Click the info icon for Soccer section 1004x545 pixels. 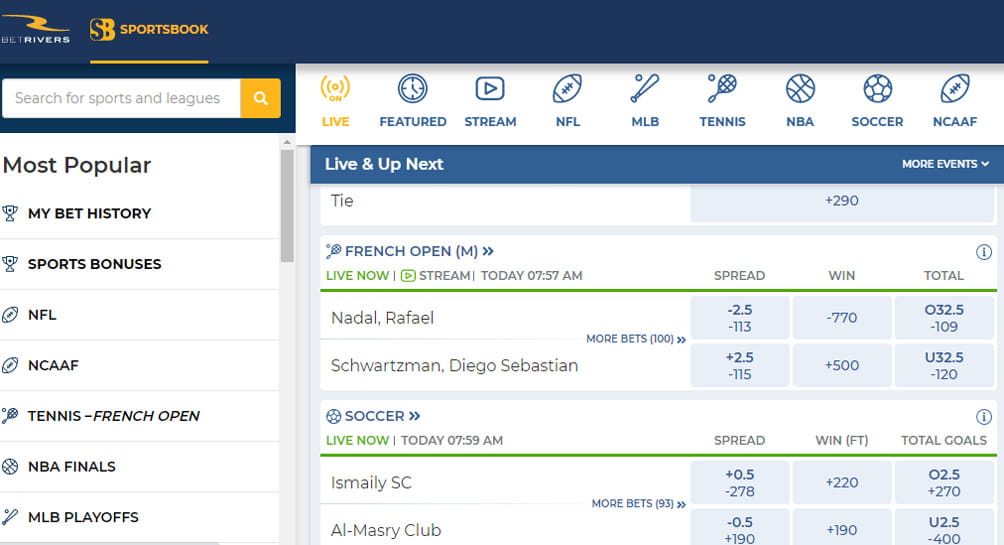[x=984, y=417]
